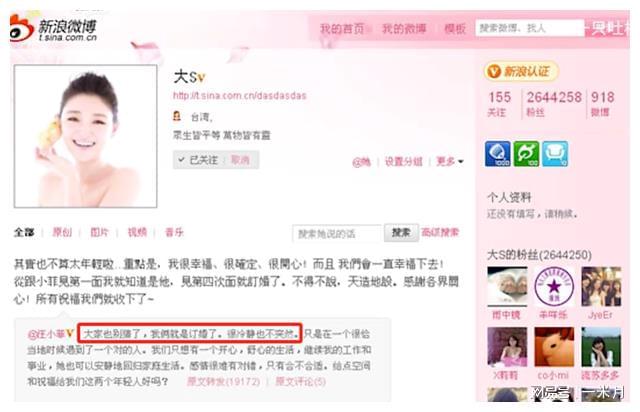640x412 pixels.
Task: Click the orange V 新浪认证 badge
Action: coord(521,71)
